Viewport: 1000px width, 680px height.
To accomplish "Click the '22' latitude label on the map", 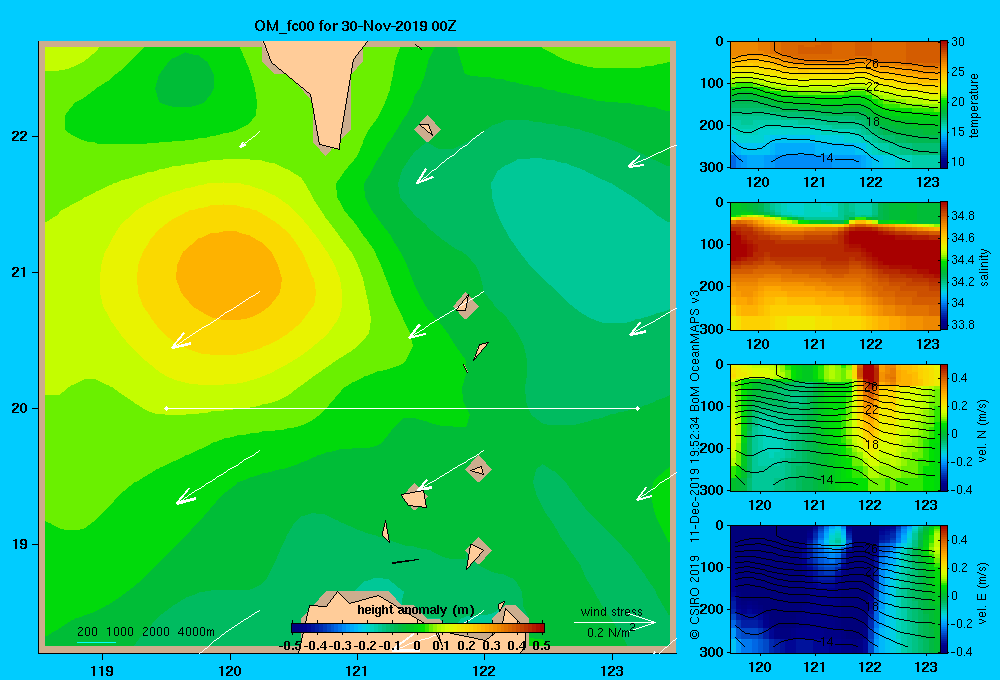I will (20, 136).
